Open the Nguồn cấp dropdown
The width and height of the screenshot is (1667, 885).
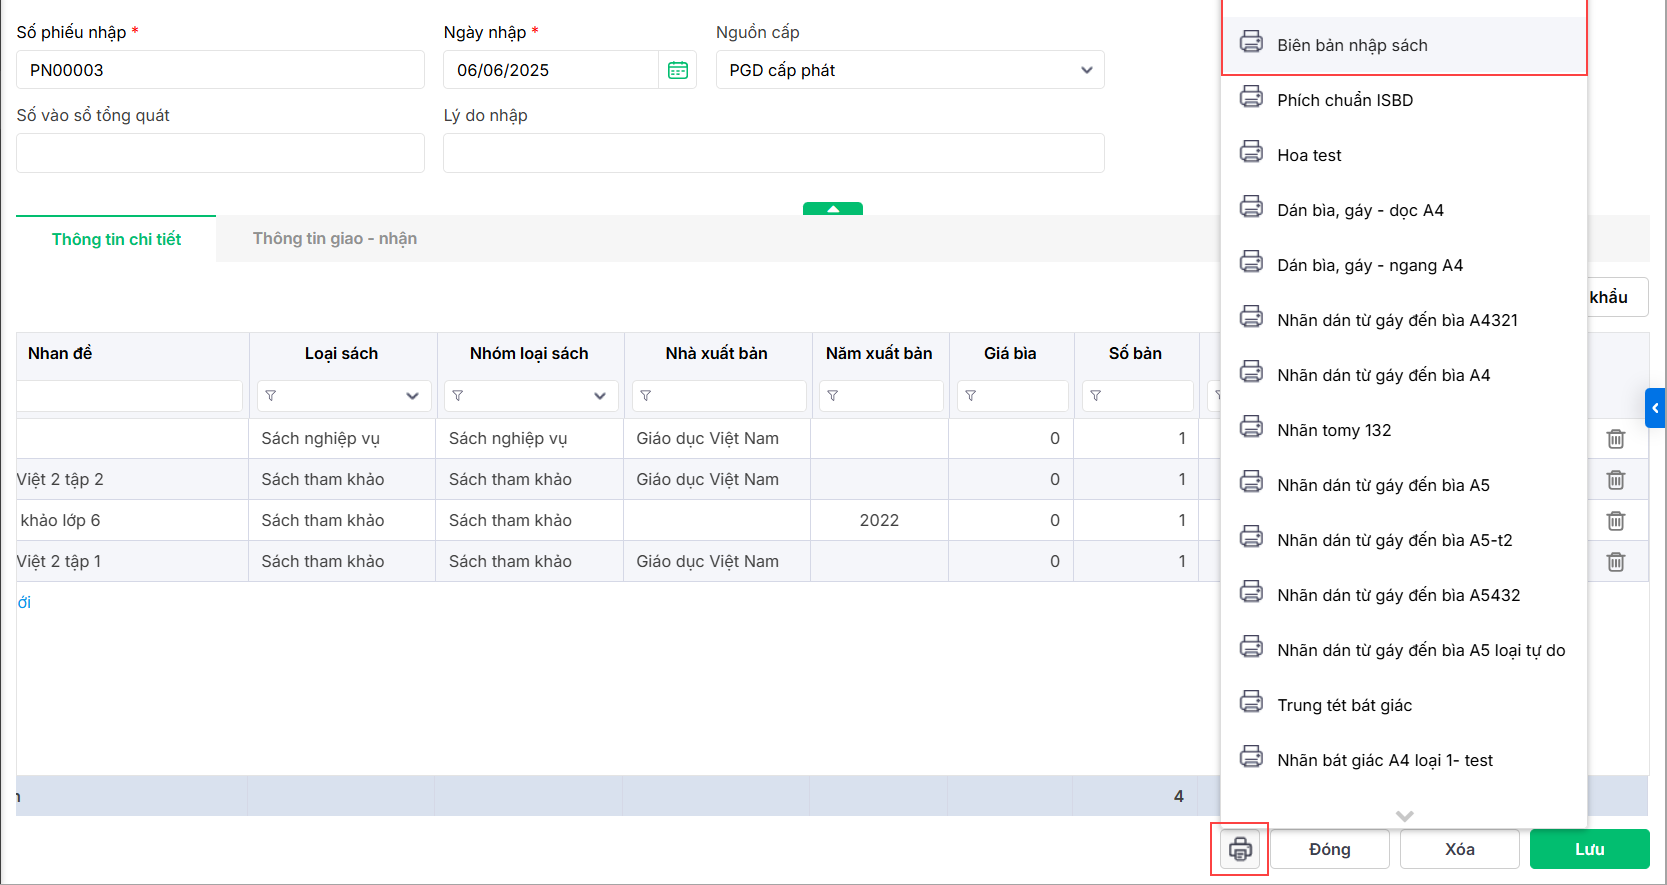(1086, 70)
